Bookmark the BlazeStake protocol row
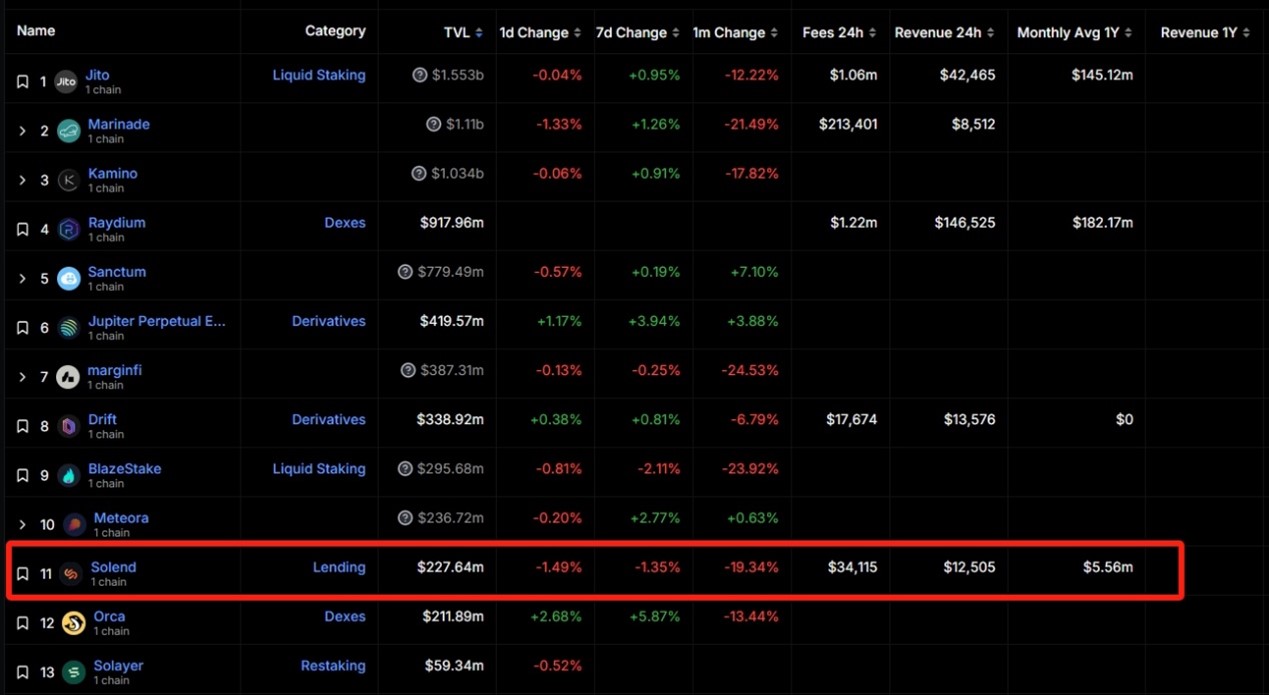The width and height of the screenshot is (1269, 695). [22, 475]
